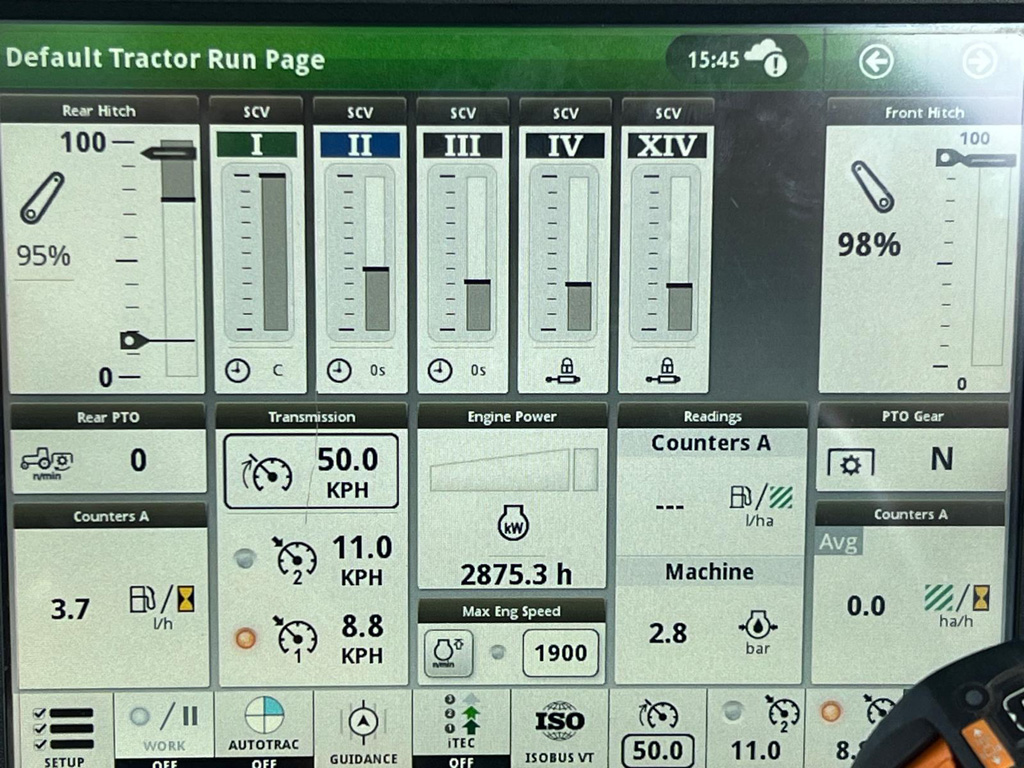Select the Rear PTO tractor icon

point(47,461)
